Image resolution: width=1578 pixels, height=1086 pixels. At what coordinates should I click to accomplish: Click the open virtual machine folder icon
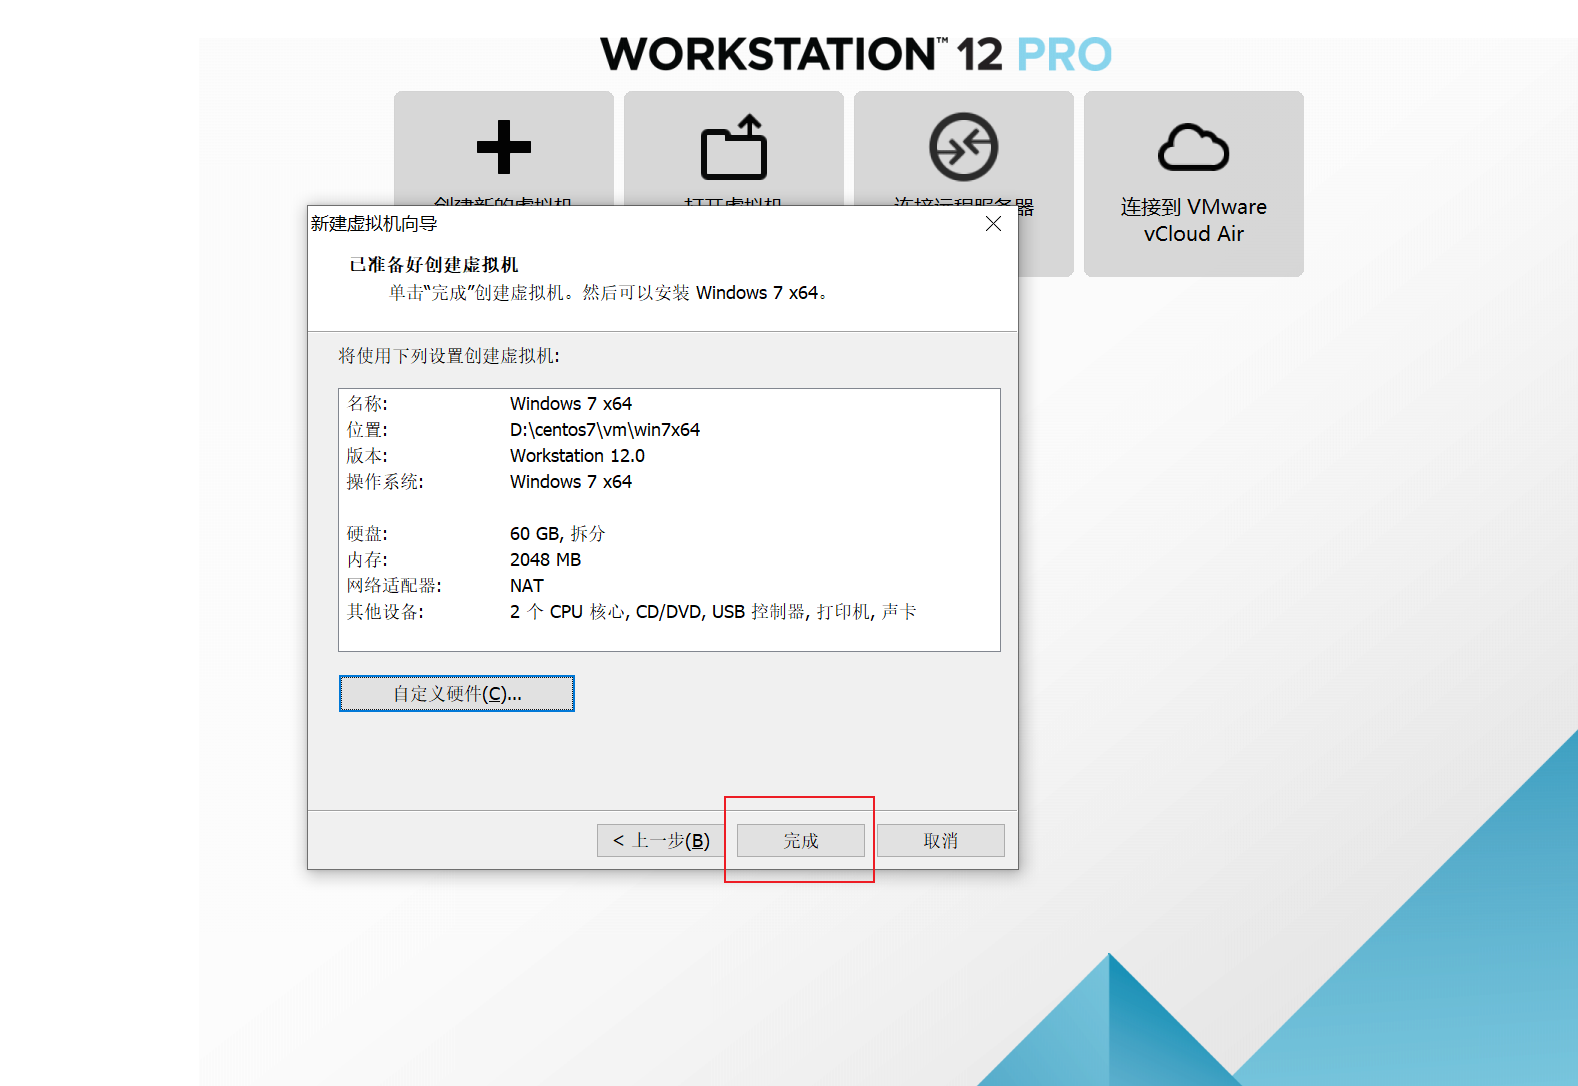(x=734, y=147)
